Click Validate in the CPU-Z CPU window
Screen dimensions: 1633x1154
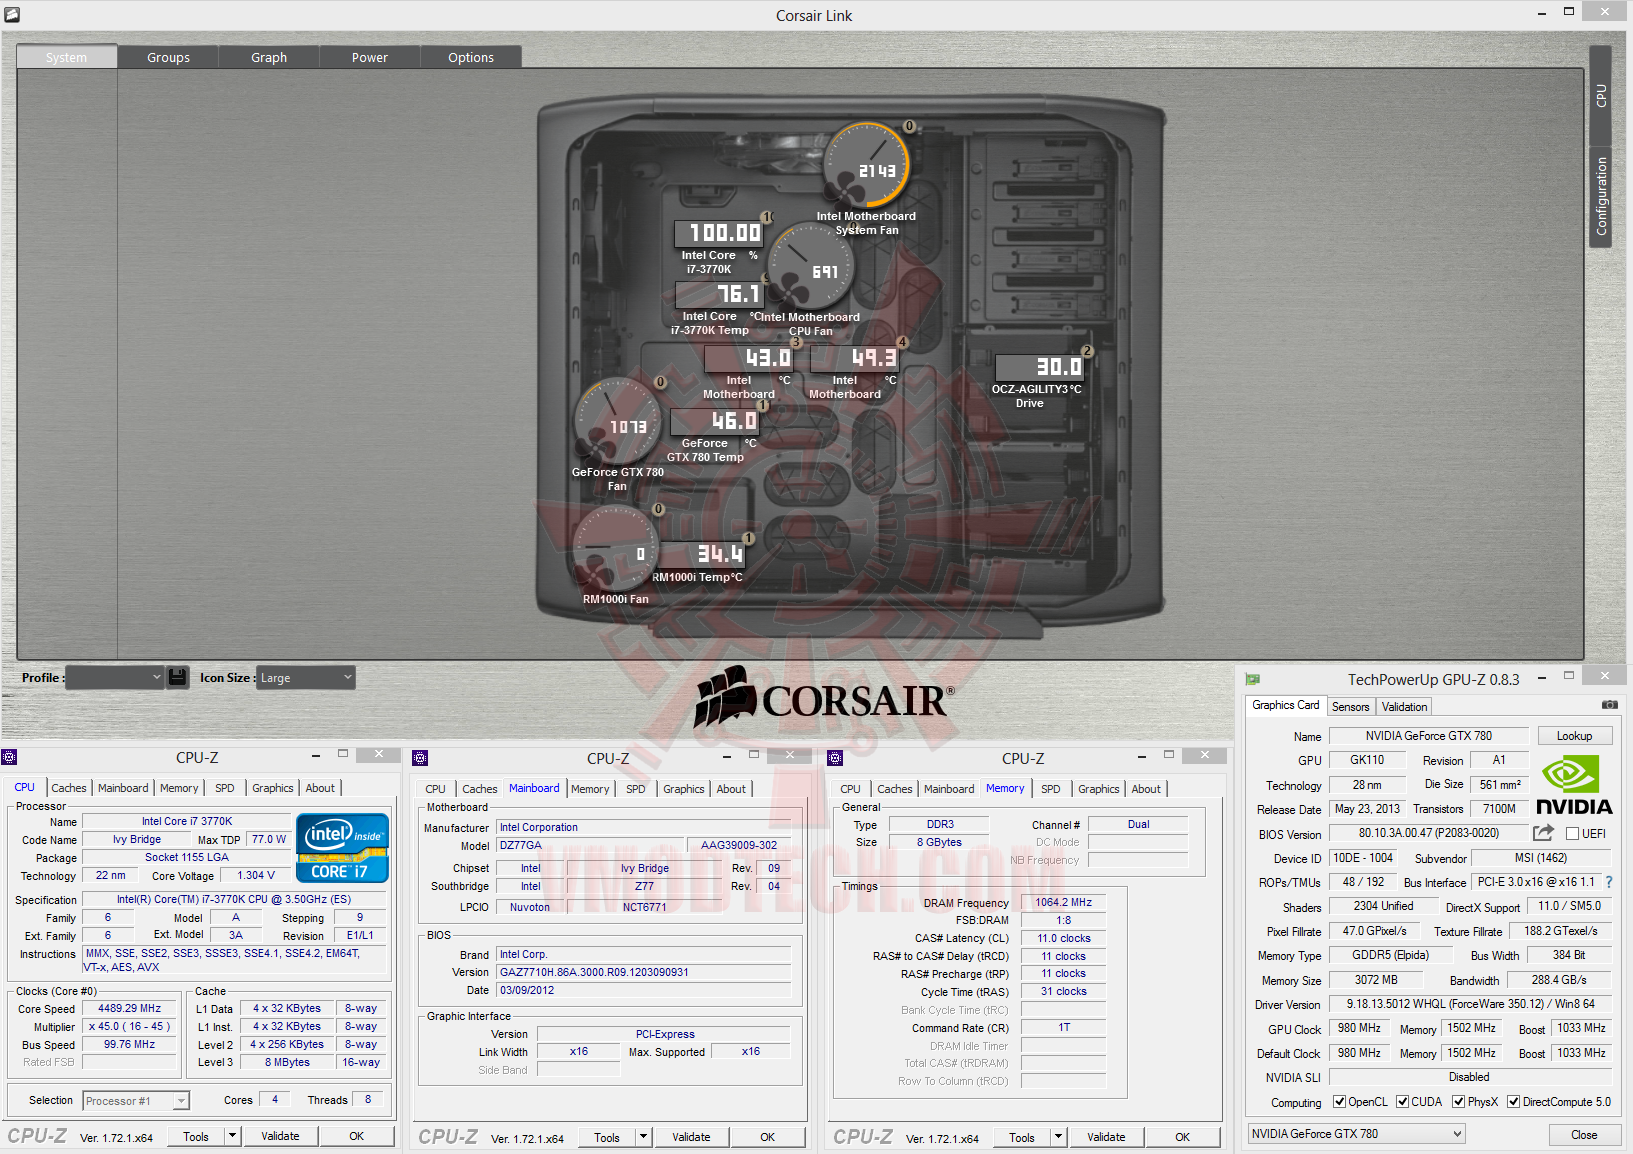click(x=280, y=1136)
